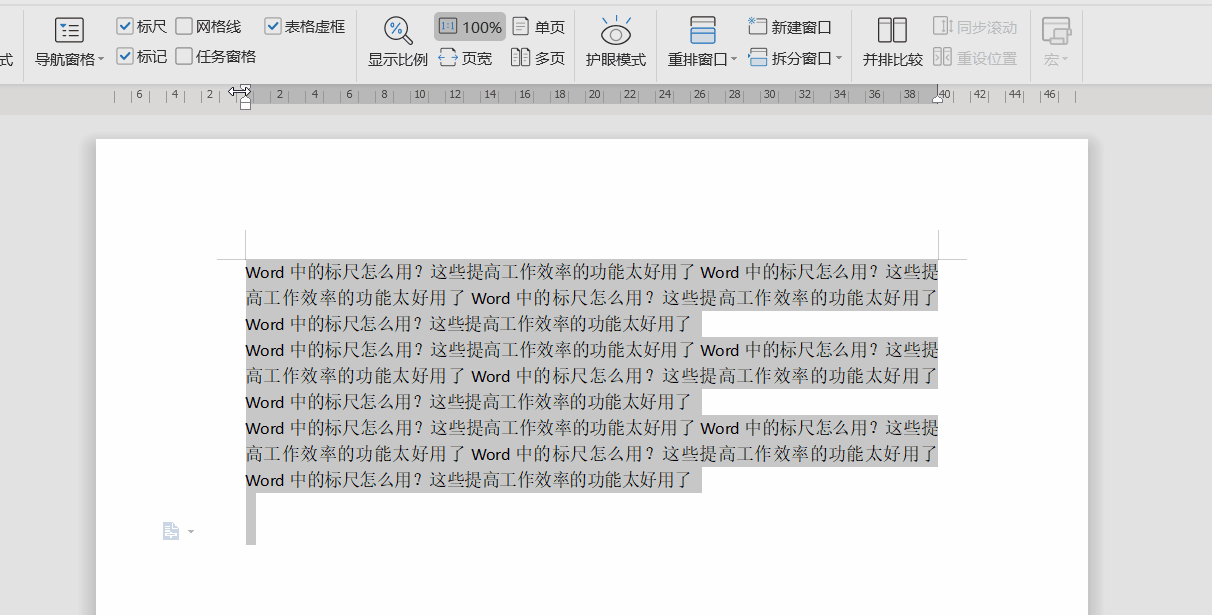Click the horizontal ruler scale
The height and width of the screenshot is (615, 1212).
tap(595, 96)
